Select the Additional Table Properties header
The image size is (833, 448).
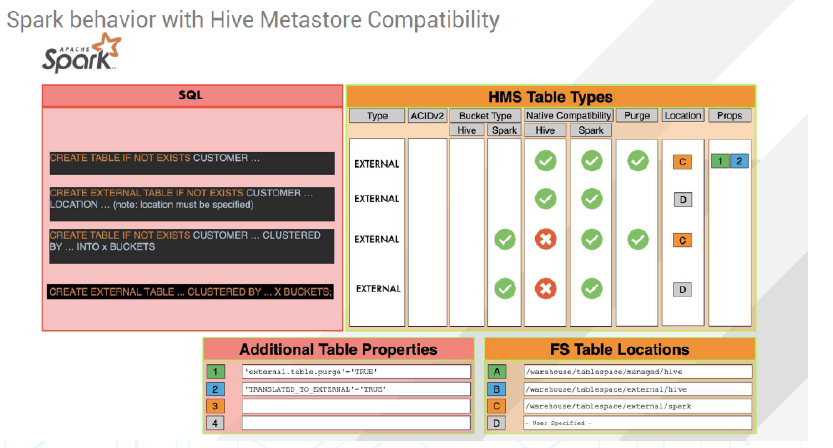338,349
